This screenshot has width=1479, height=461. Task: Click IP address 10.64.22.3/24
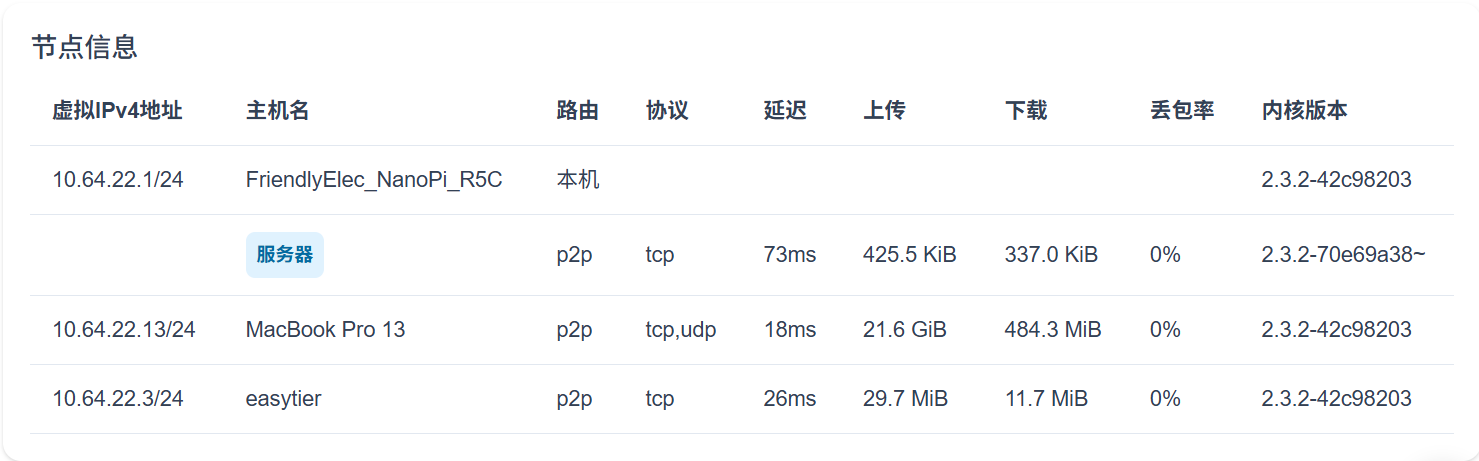pos(118,398)
